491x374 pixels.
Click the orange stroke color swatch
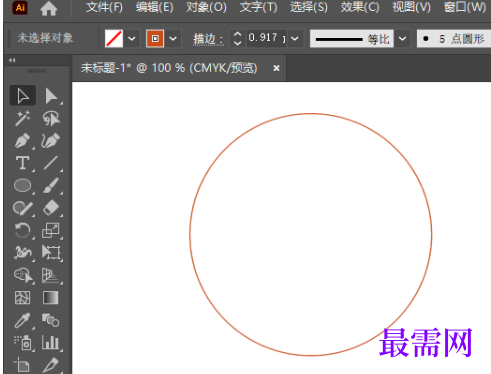point(155,39)
